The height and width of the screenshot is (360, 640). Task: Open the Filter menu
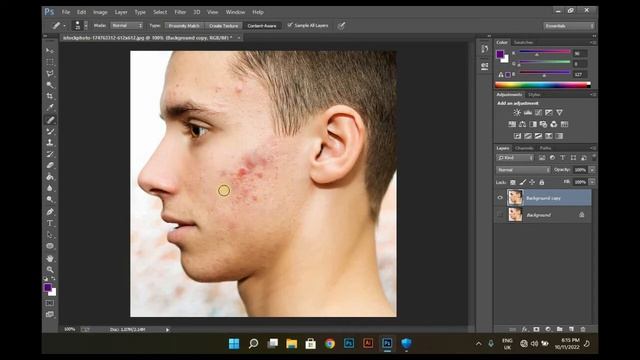pyautogui.click(x=180, y=12)
